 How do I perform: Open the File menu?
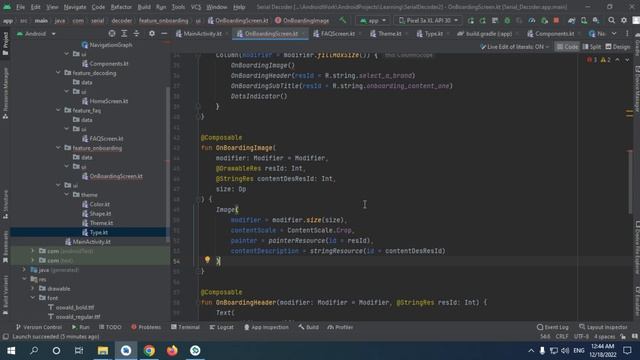(20, 7)
